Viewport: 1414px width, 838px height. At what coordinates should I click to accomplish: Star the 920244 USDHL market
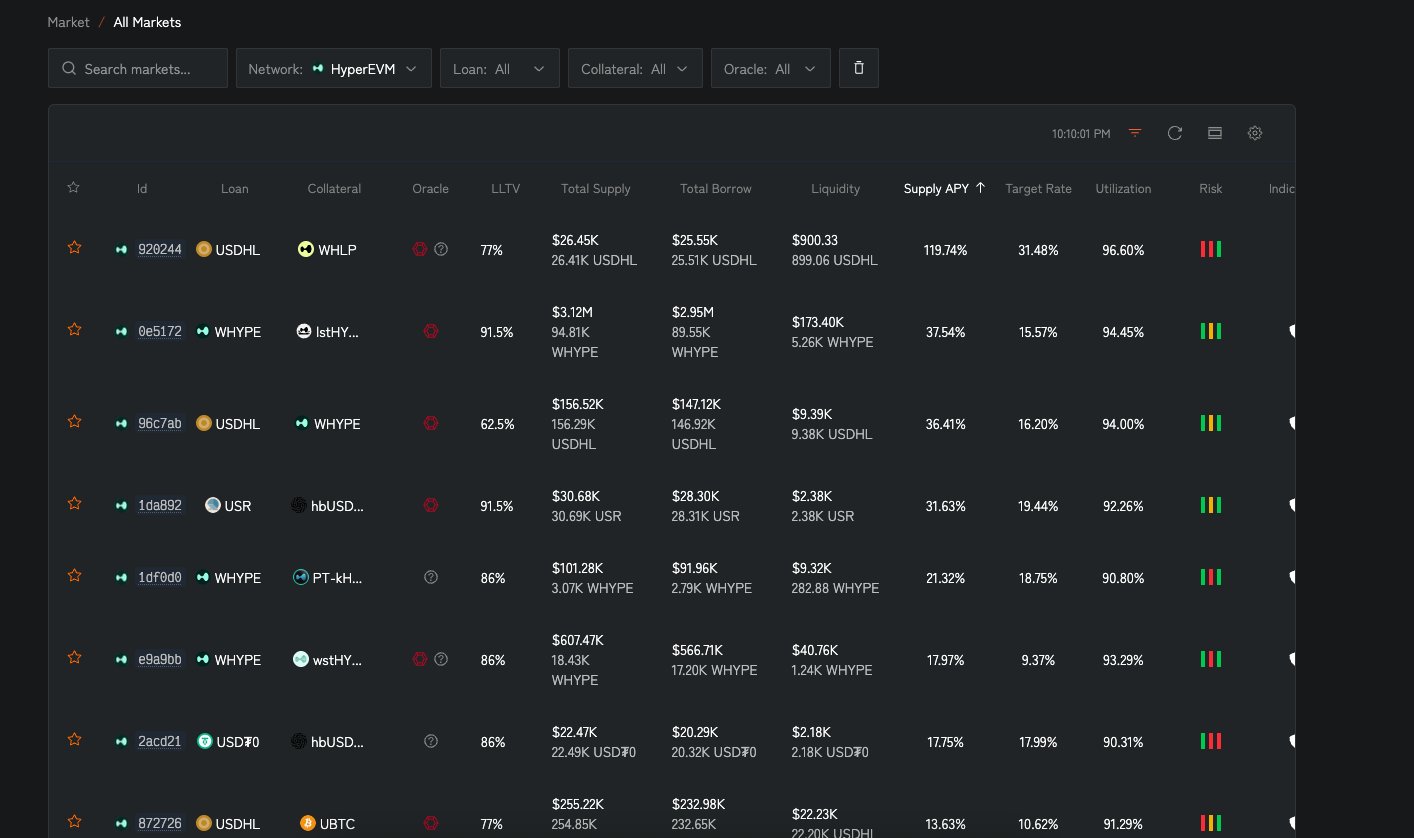click(73, 248)
